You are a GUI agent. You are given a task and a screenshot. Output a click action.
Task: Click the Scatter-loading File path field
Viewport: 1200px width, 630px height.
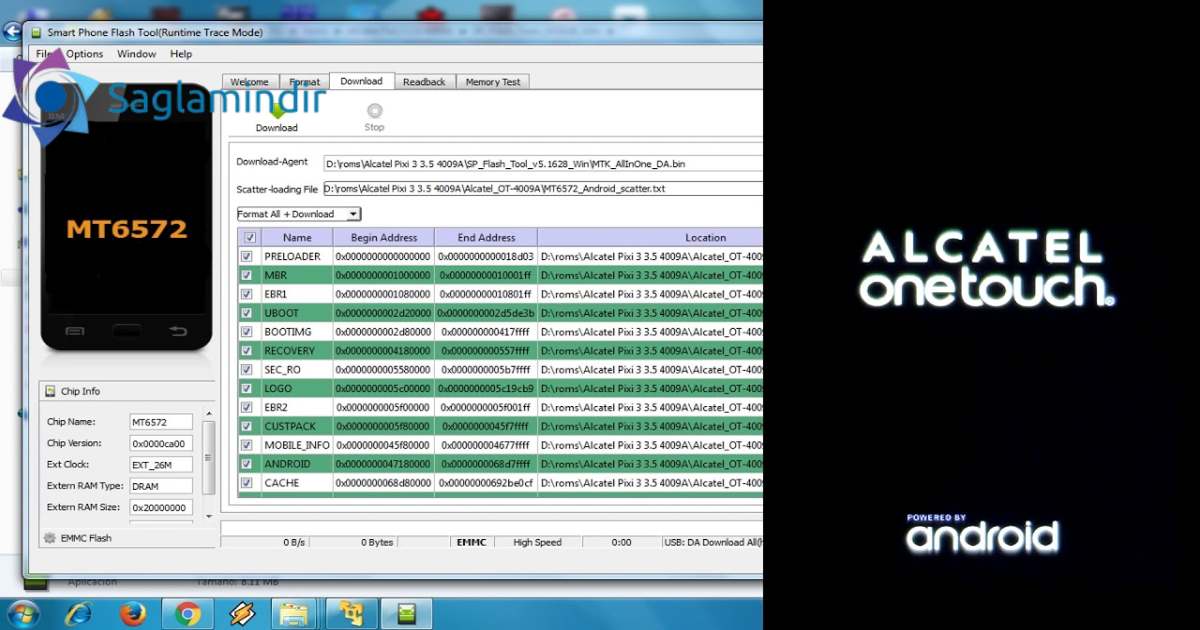(x=543, y=188)
